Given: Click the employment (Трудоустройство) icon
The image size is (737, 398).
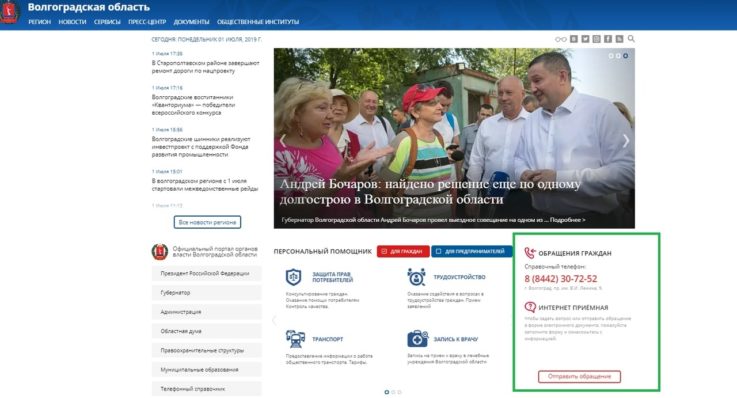Looking at the screenshot, I should 416,277.
